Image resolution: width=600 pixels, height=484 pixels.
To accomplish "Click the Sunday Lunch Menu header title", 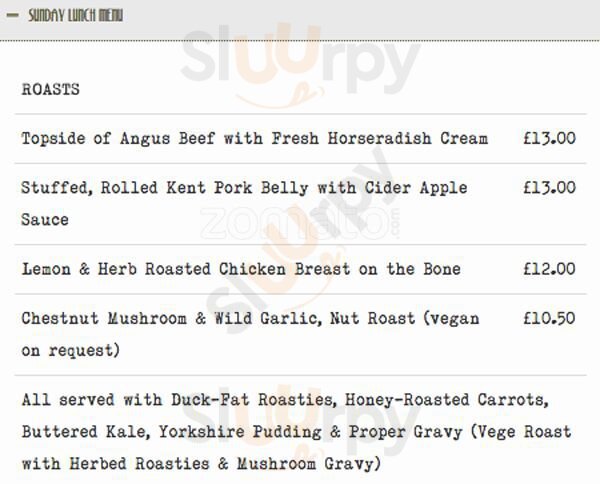I will pyautogui.click(x=76, y=16).
